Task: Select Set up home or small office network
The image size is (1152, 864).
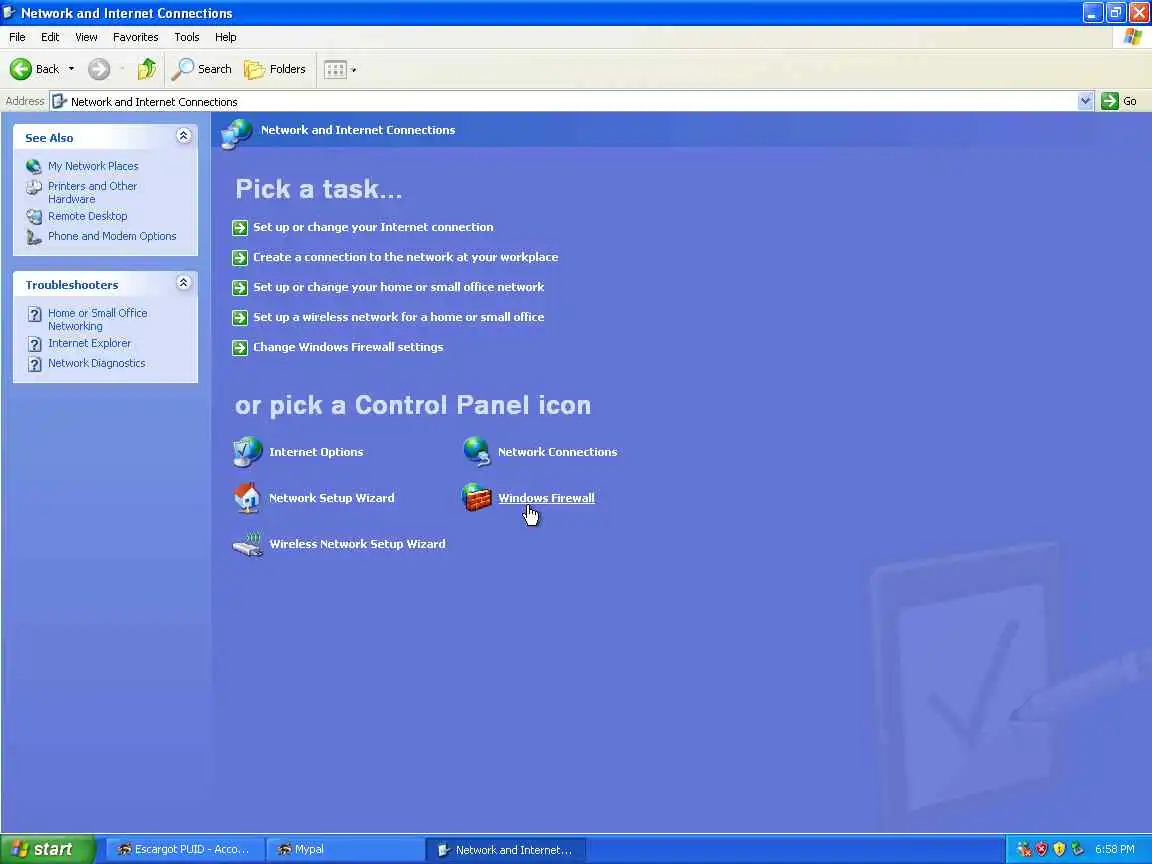Action: [x=399, y=287]
